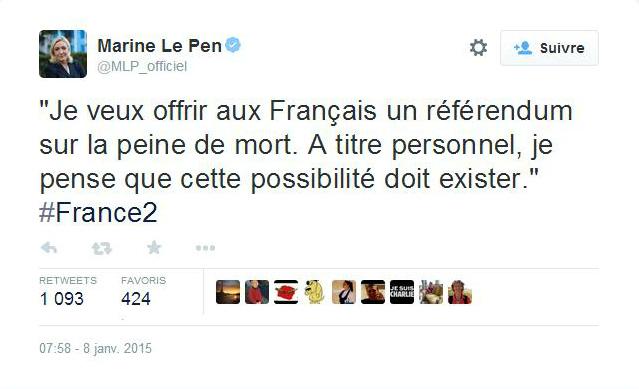Retweet this tweet using the retweet icon
This screenshot has width=639, height=389.
(101, 248)
